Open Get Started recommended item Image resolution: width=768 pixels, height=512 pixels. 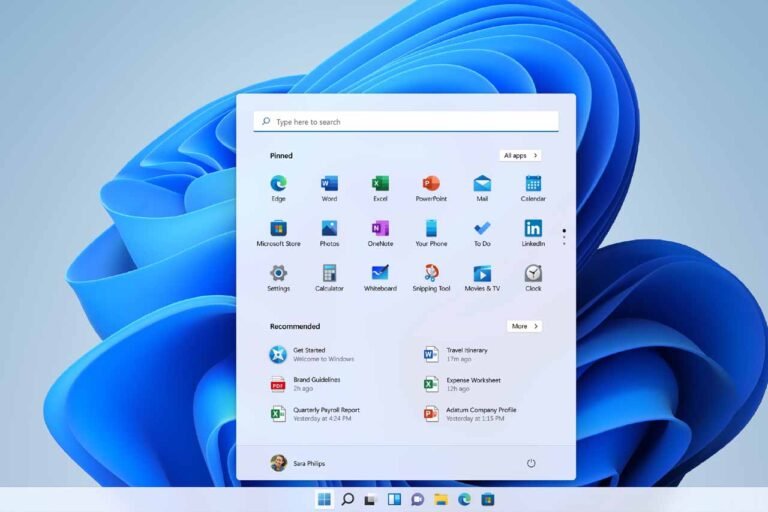click(312, 354)
